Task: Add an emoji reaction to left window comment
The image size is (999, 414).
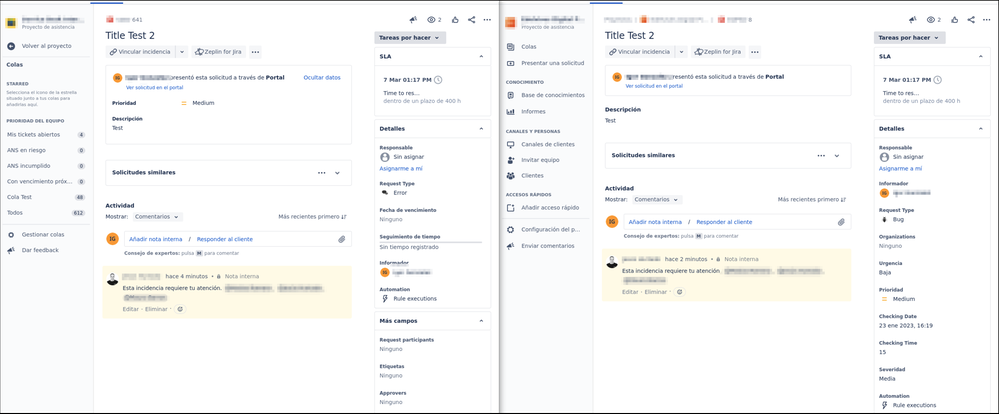Action: (x=180, y=309)
